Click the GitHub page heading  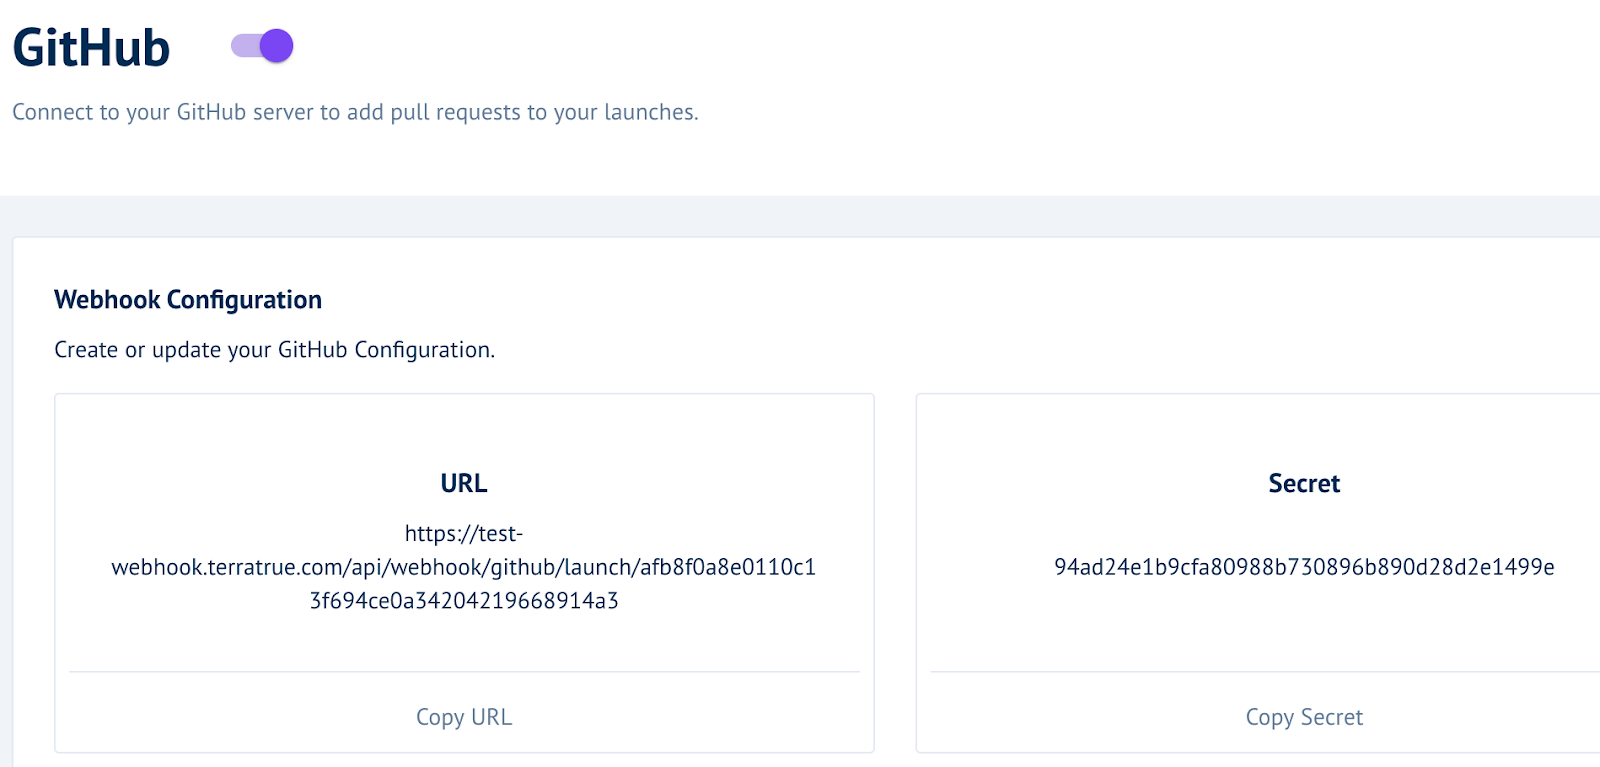click(x=91, y=48)
